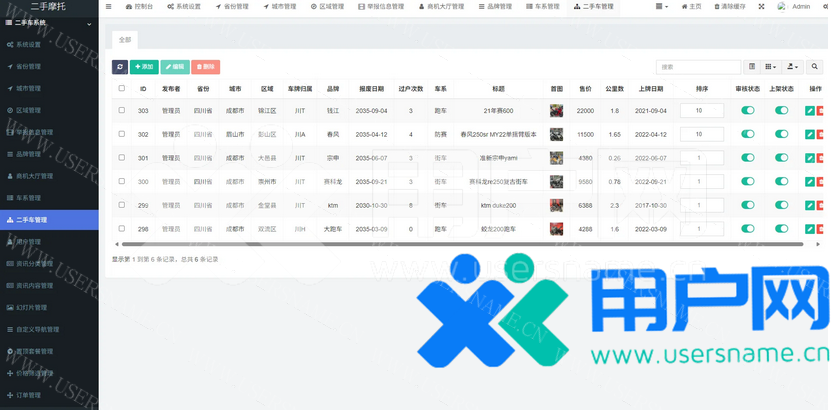Check the checkbox for row ID 302
Screen dimensions: 832x410
click(x=122, y=134)
